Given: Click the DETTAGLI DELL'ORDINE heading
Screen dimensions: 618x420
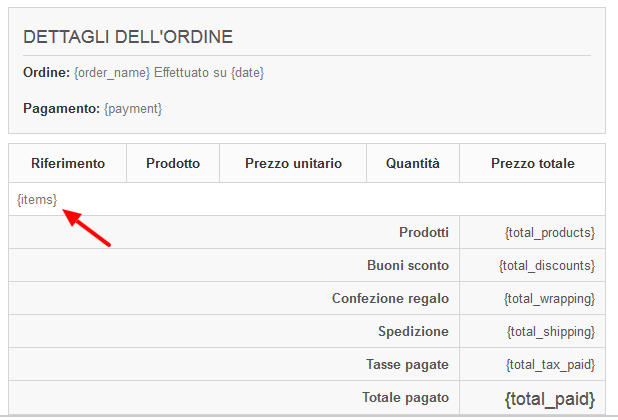Looking at the screenshot, I should pyautogui.click(x=128, y=37).
